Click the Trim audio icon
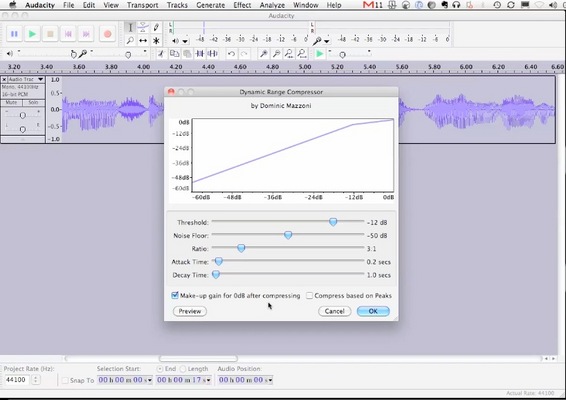This screenshot has width=566, height=400. [x=200, y=54]
